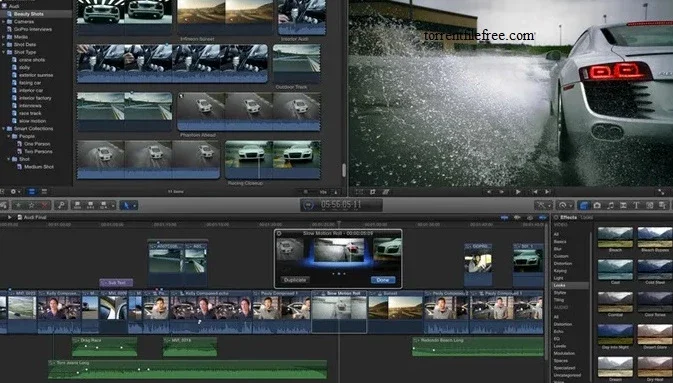673x383 pixels.
Task: Open the enhancement magic wand menu
Action: tap(543, 205)
